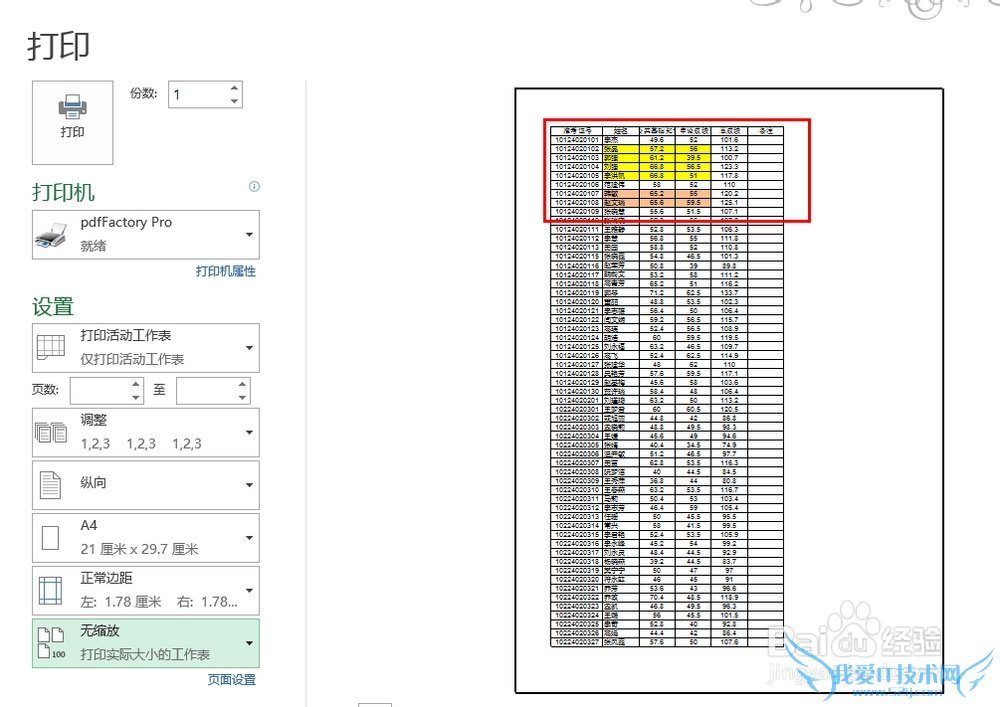
Task: Open the 页面设置 page setup link
Action: (x=231, y=680)
